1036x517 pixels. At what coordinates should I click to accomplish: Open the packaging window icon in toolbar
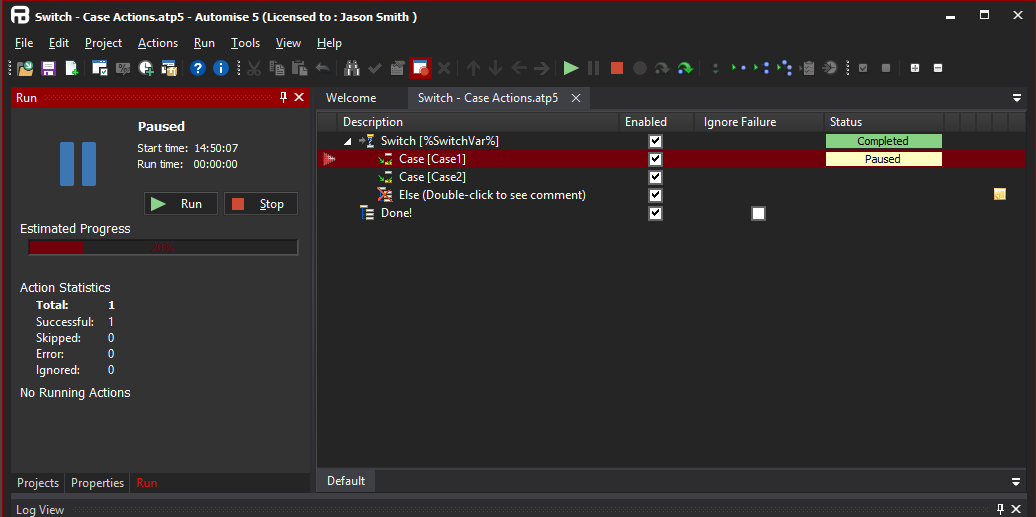pyautogui.click(x=169, y=67)
